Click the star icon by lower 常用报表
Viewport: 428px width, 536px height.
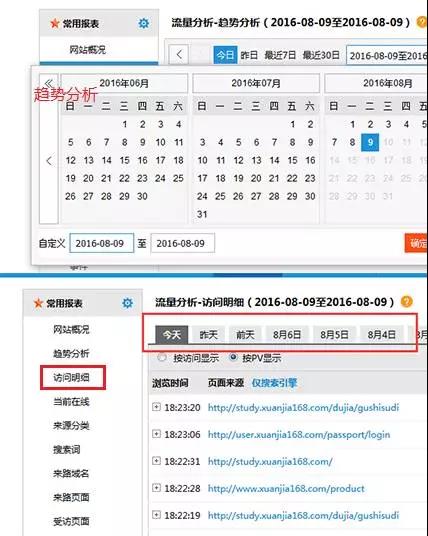tap(38, 303)
